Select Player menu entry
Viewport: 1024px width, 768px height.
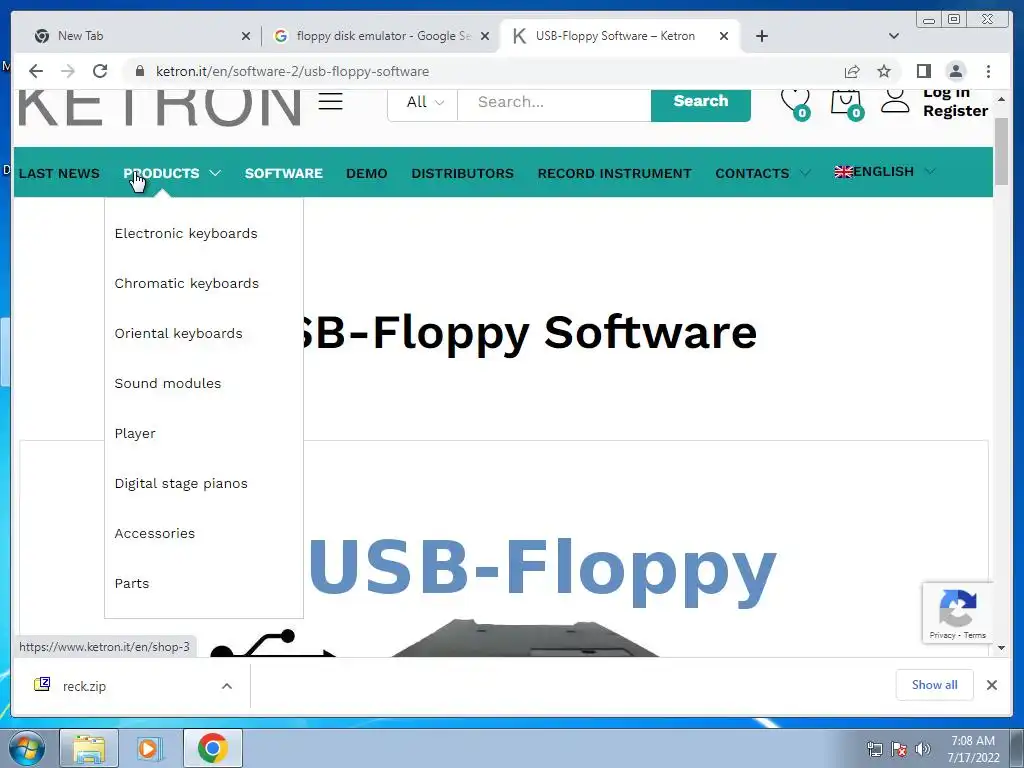135,434
